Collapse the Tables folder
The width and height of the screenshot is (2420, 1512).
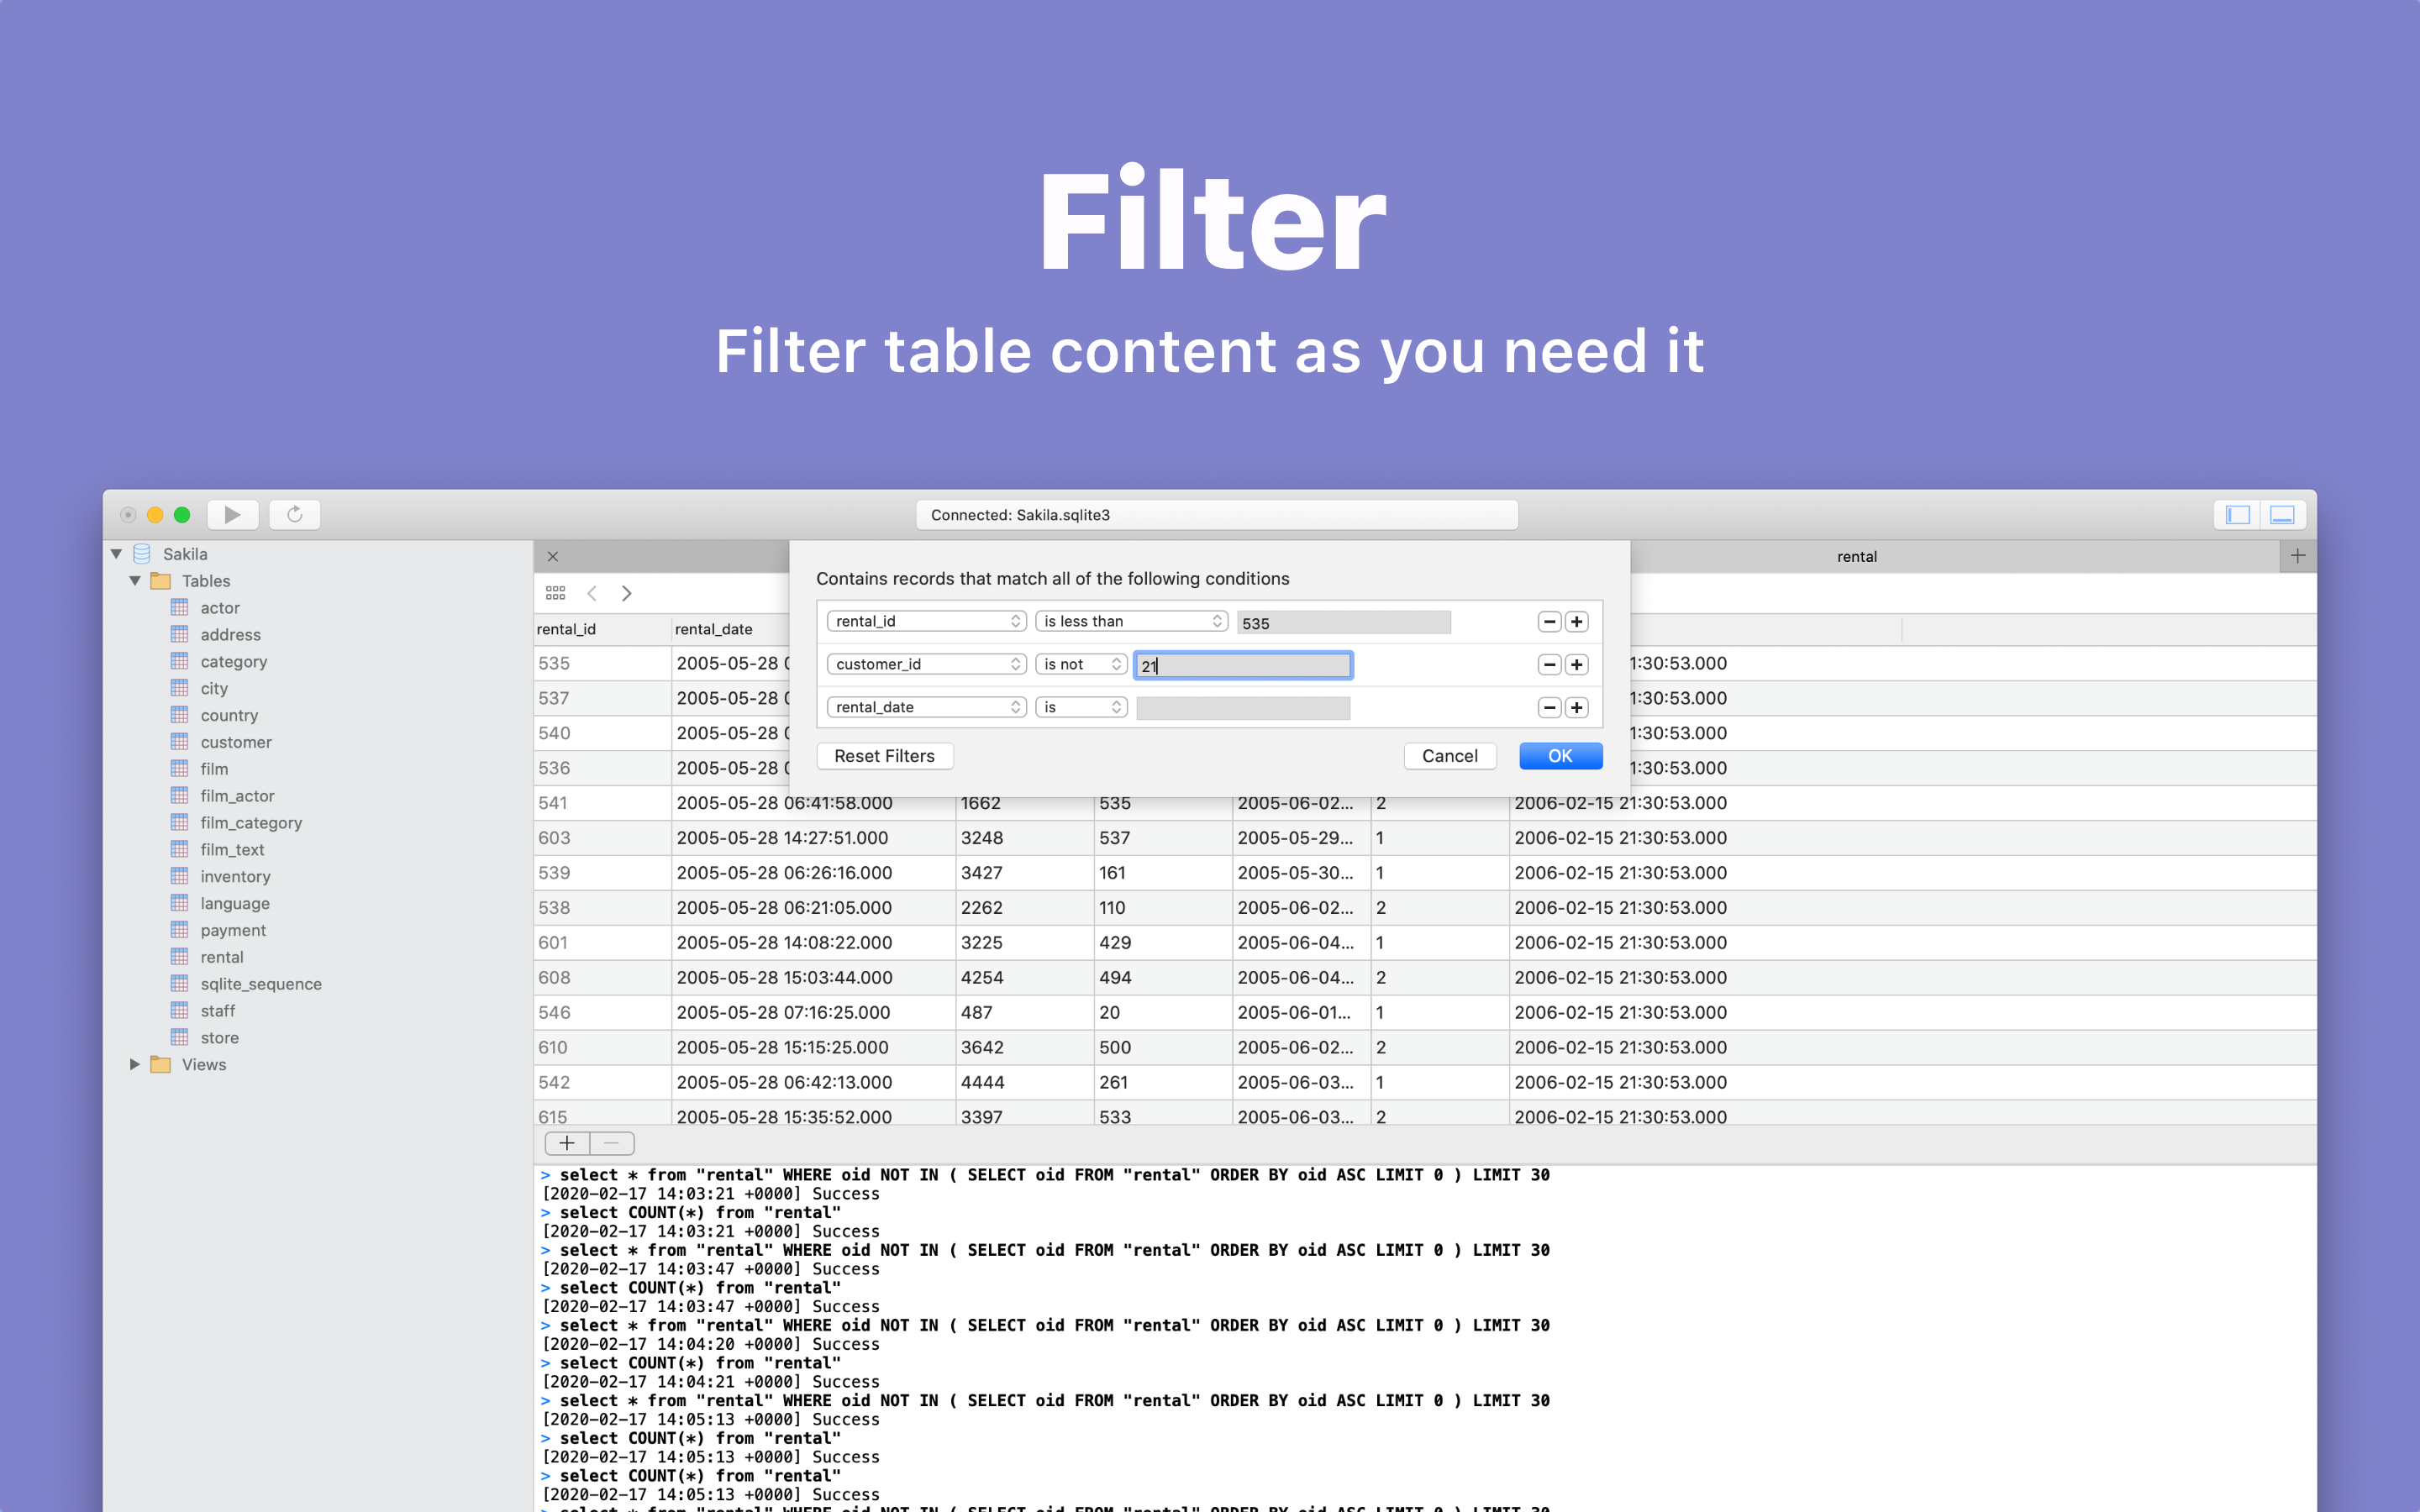(135, 581)
